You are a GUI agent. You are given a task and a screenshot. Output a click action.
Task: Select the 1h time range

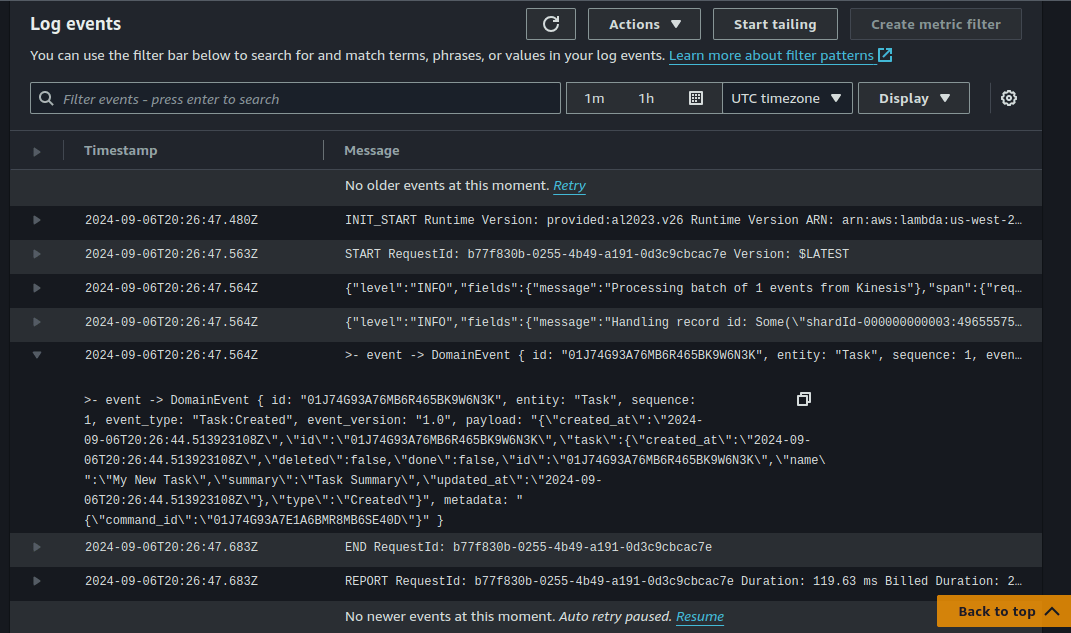tap(646, 98)
